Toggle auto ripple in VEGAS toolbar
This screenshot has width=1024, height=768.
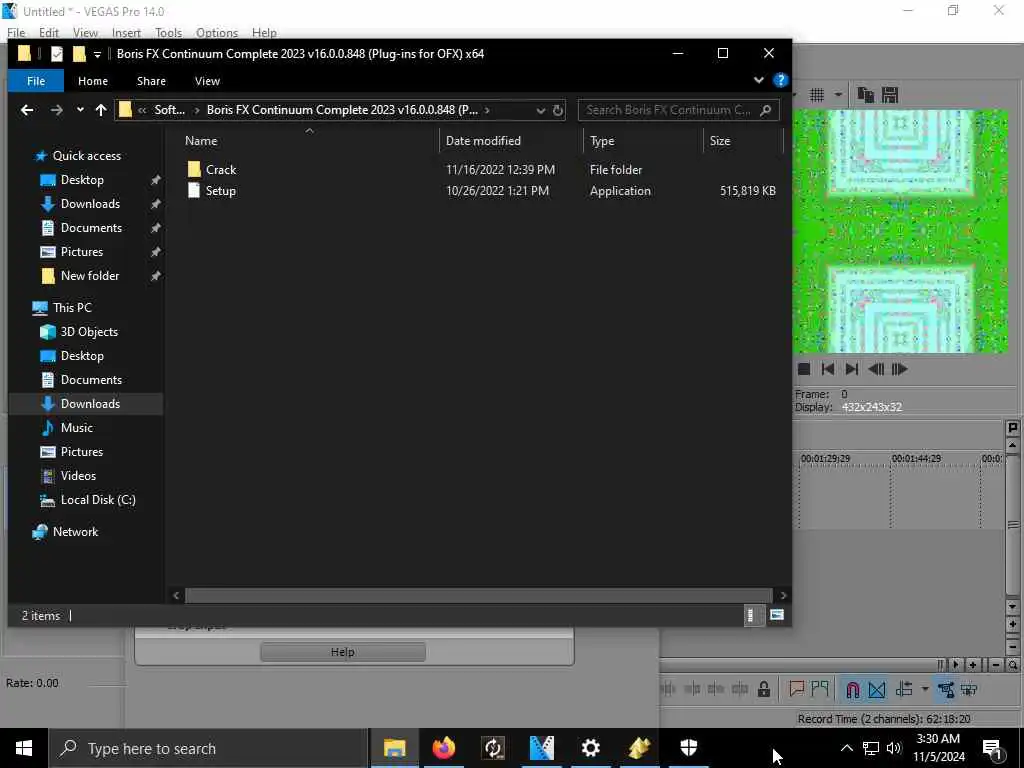click(x=904, y=690)
